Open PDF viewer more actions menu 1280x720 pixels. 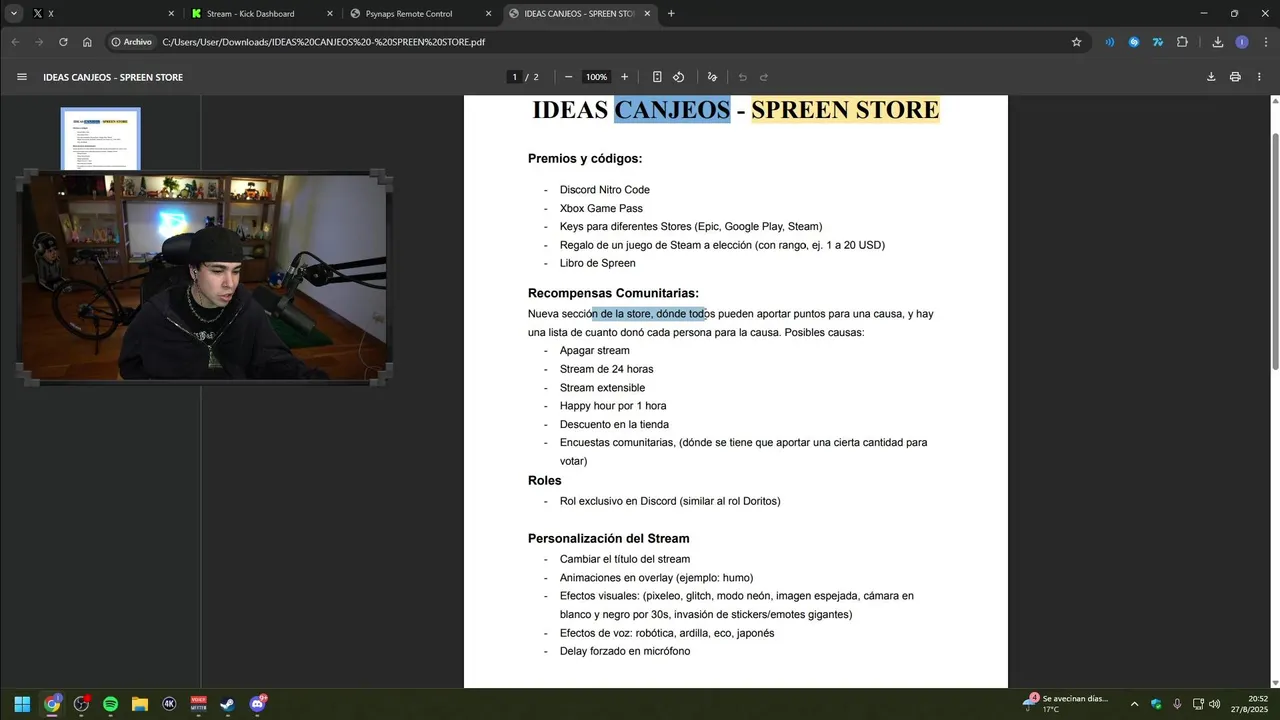click(1259, 77)
